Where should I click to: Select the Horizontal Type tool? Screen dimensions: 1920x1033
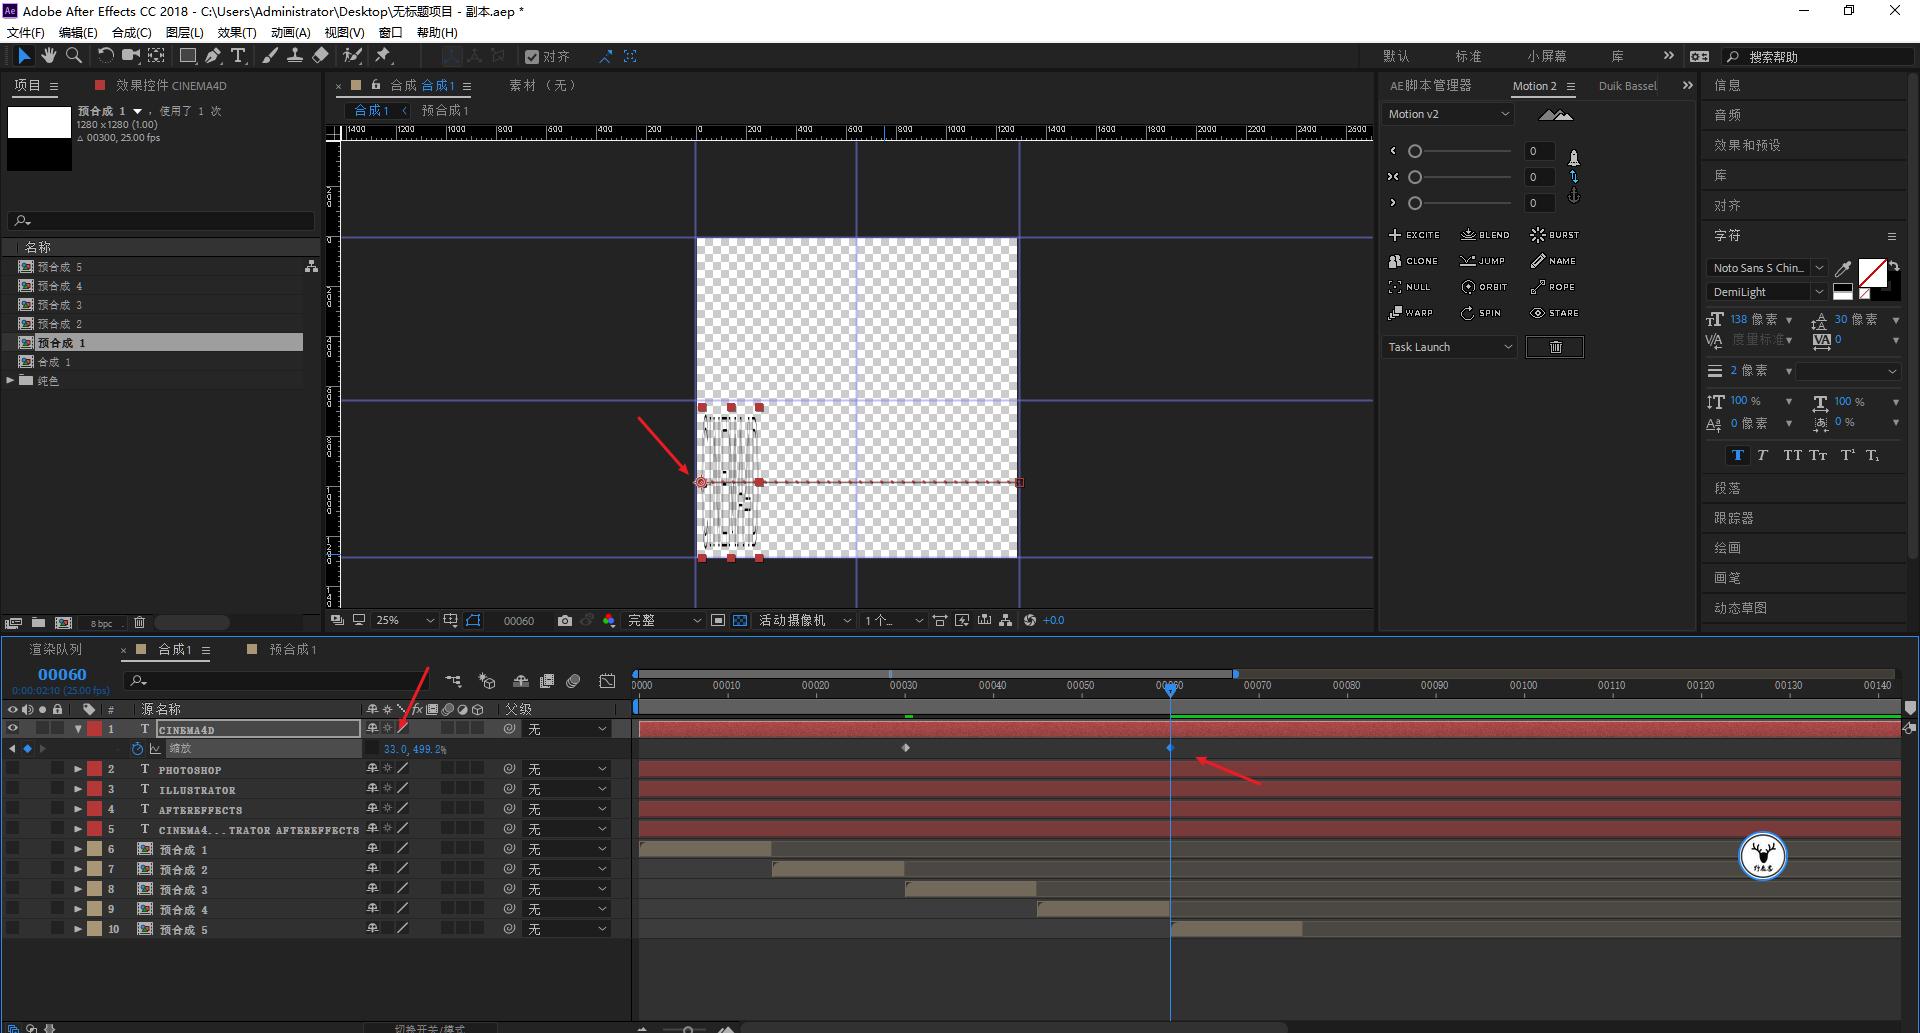(x=238, y=56)
